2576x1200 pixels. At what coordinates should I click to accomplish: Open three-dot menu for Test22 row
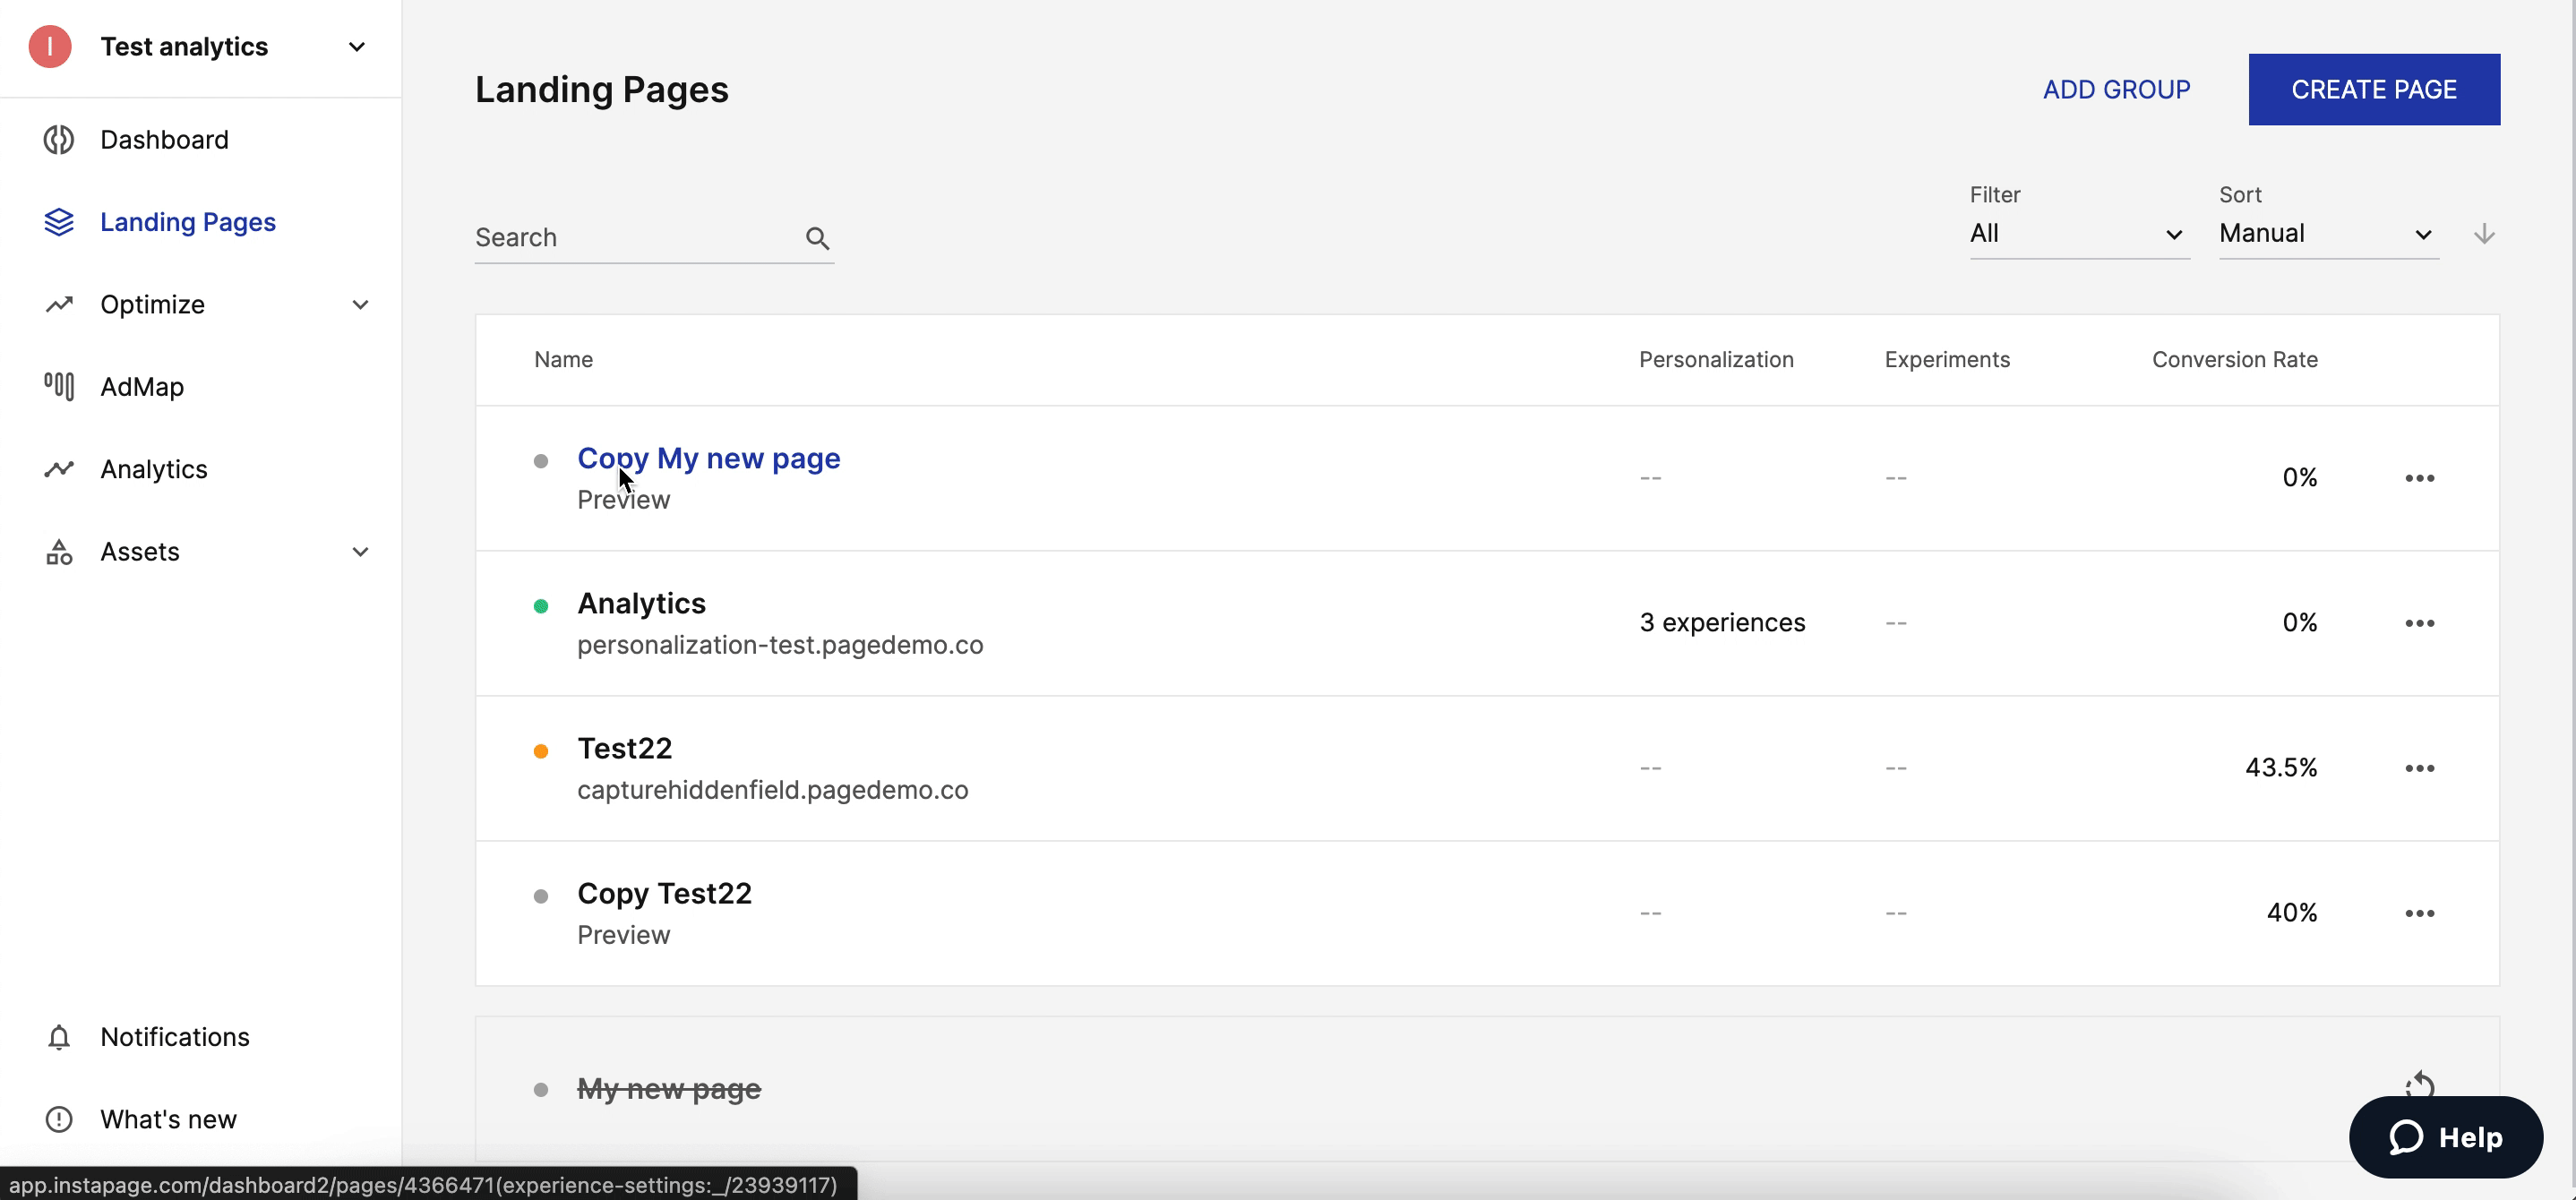pyautogui.click(x=2419, y=768)
